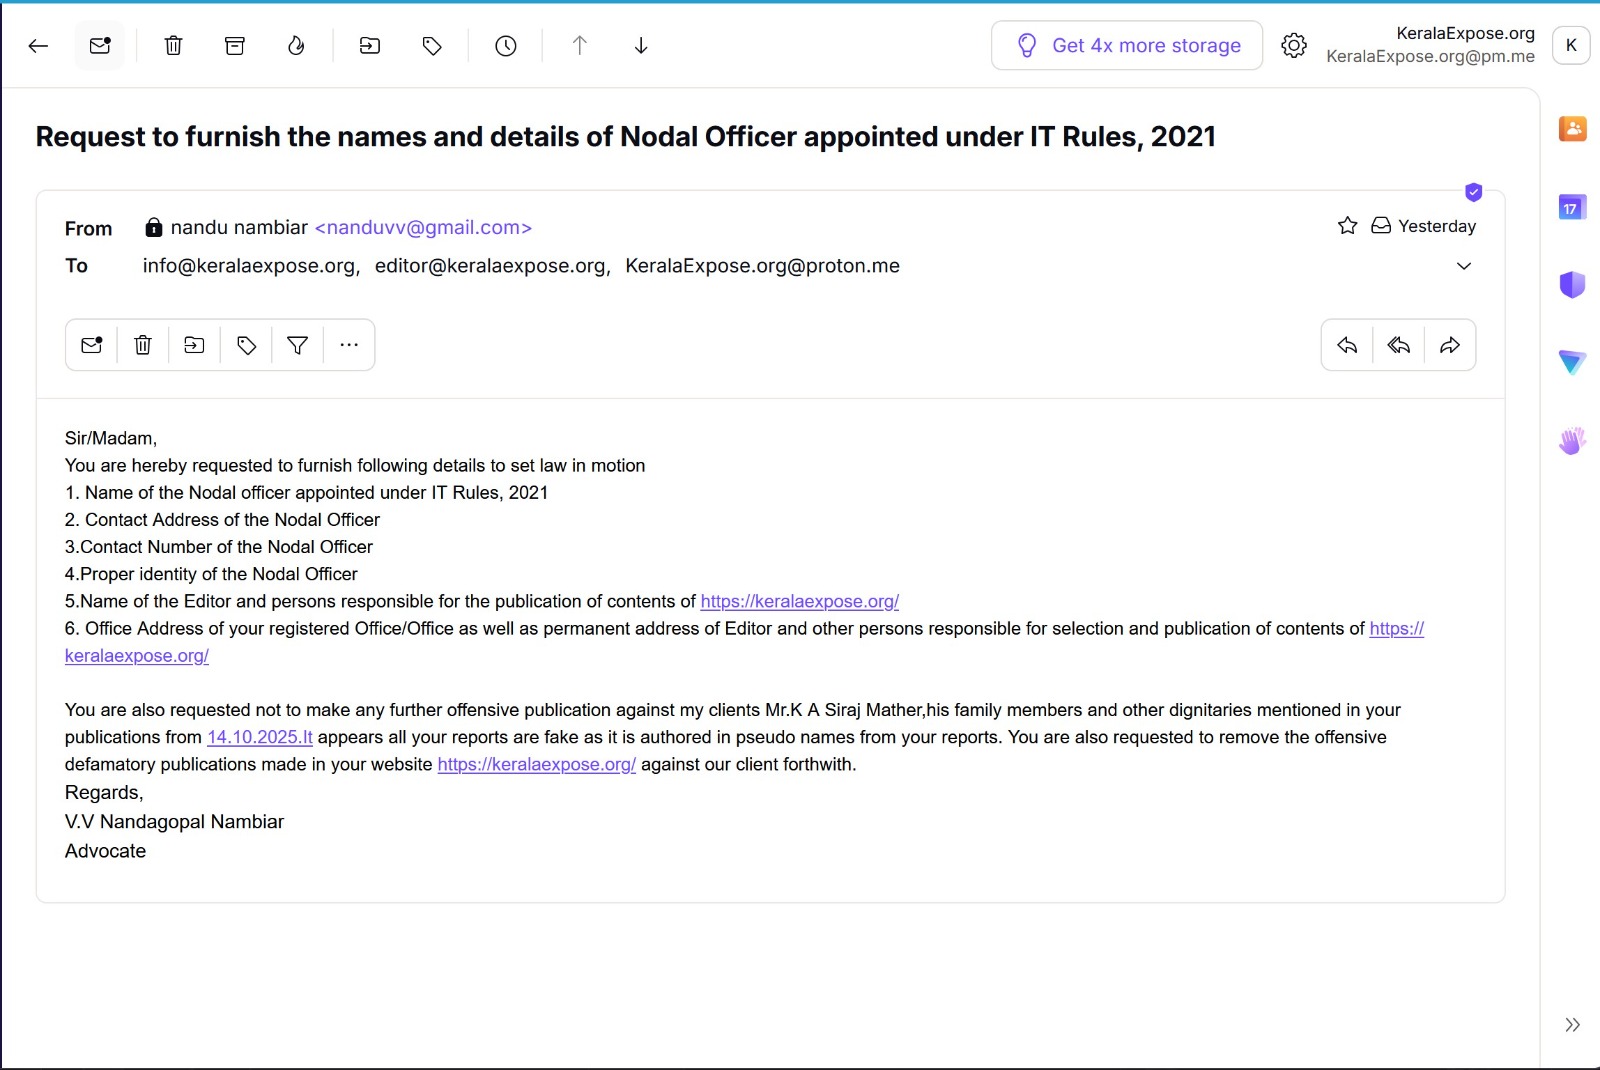
Task: Toggle read status via envelope icon near Yesterday
Action: [x=1381, y=225]
